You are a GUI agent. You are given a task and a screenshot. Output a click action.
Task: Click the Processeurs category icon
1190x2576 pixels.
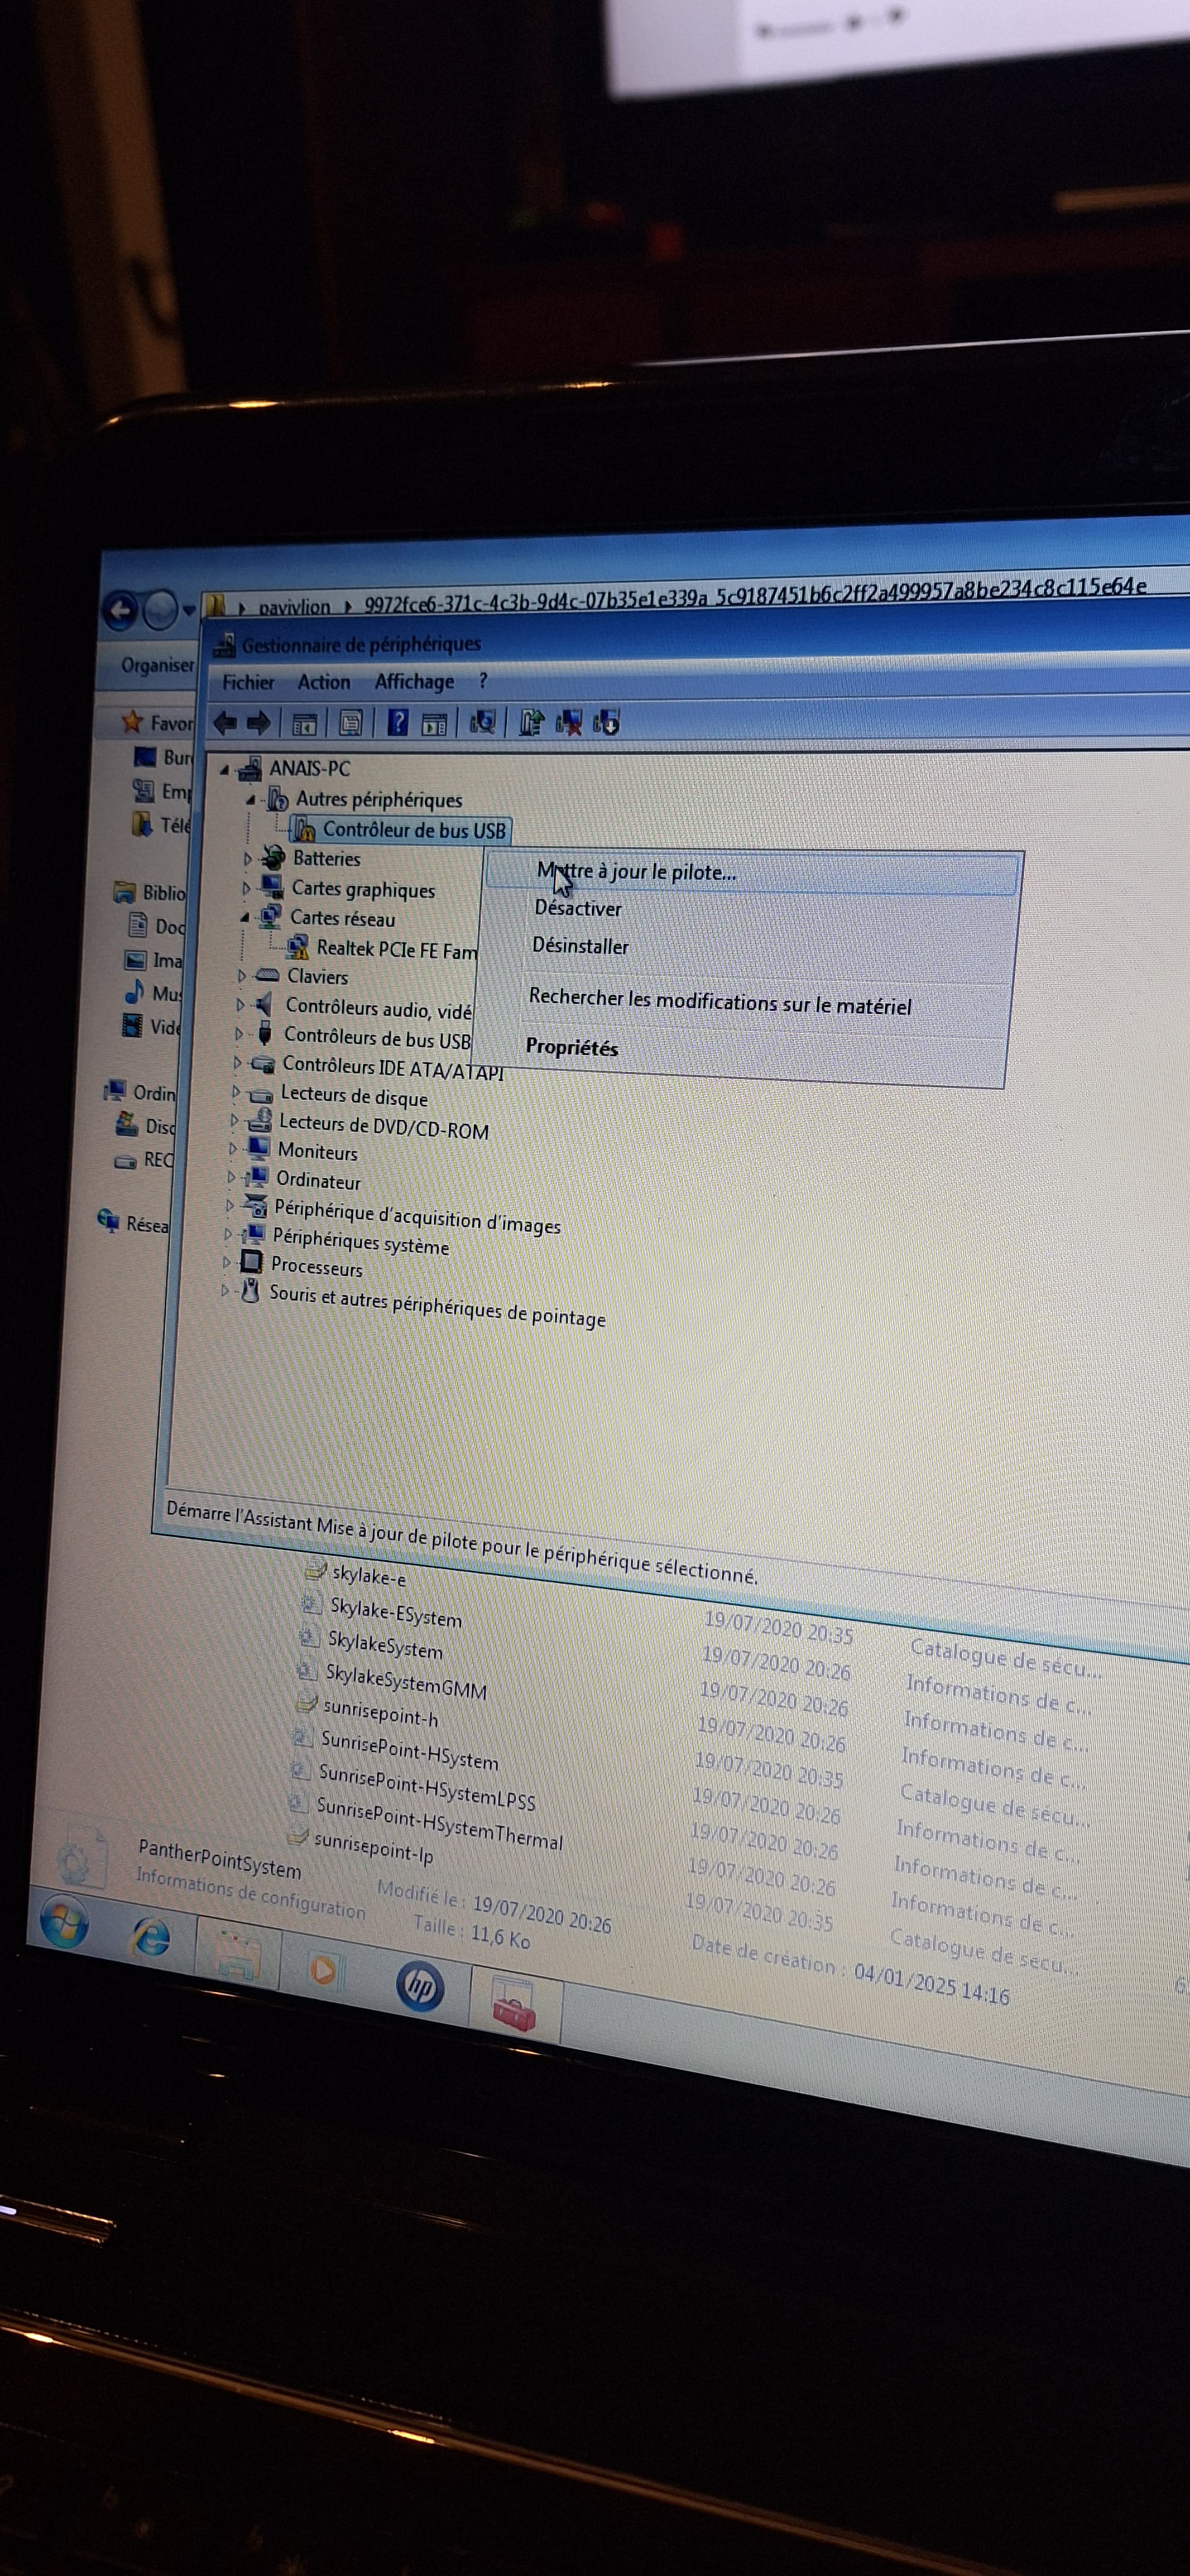click(251, 1262)
